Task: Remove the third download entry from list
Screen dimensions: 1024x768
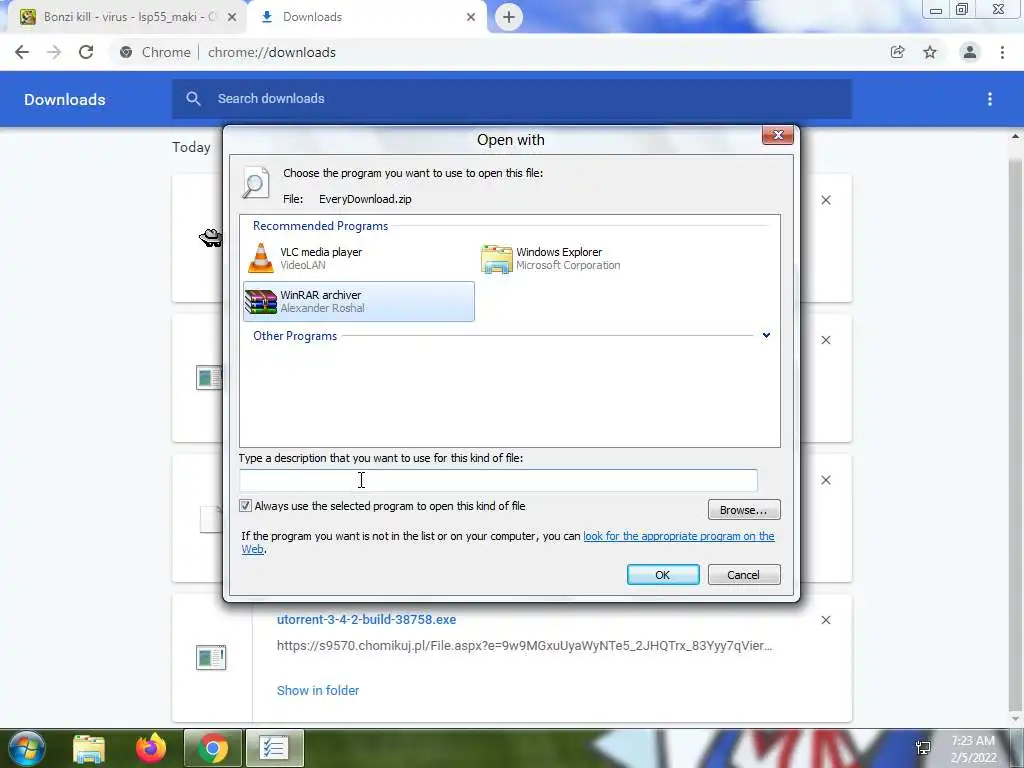Action: coord(826,480)
